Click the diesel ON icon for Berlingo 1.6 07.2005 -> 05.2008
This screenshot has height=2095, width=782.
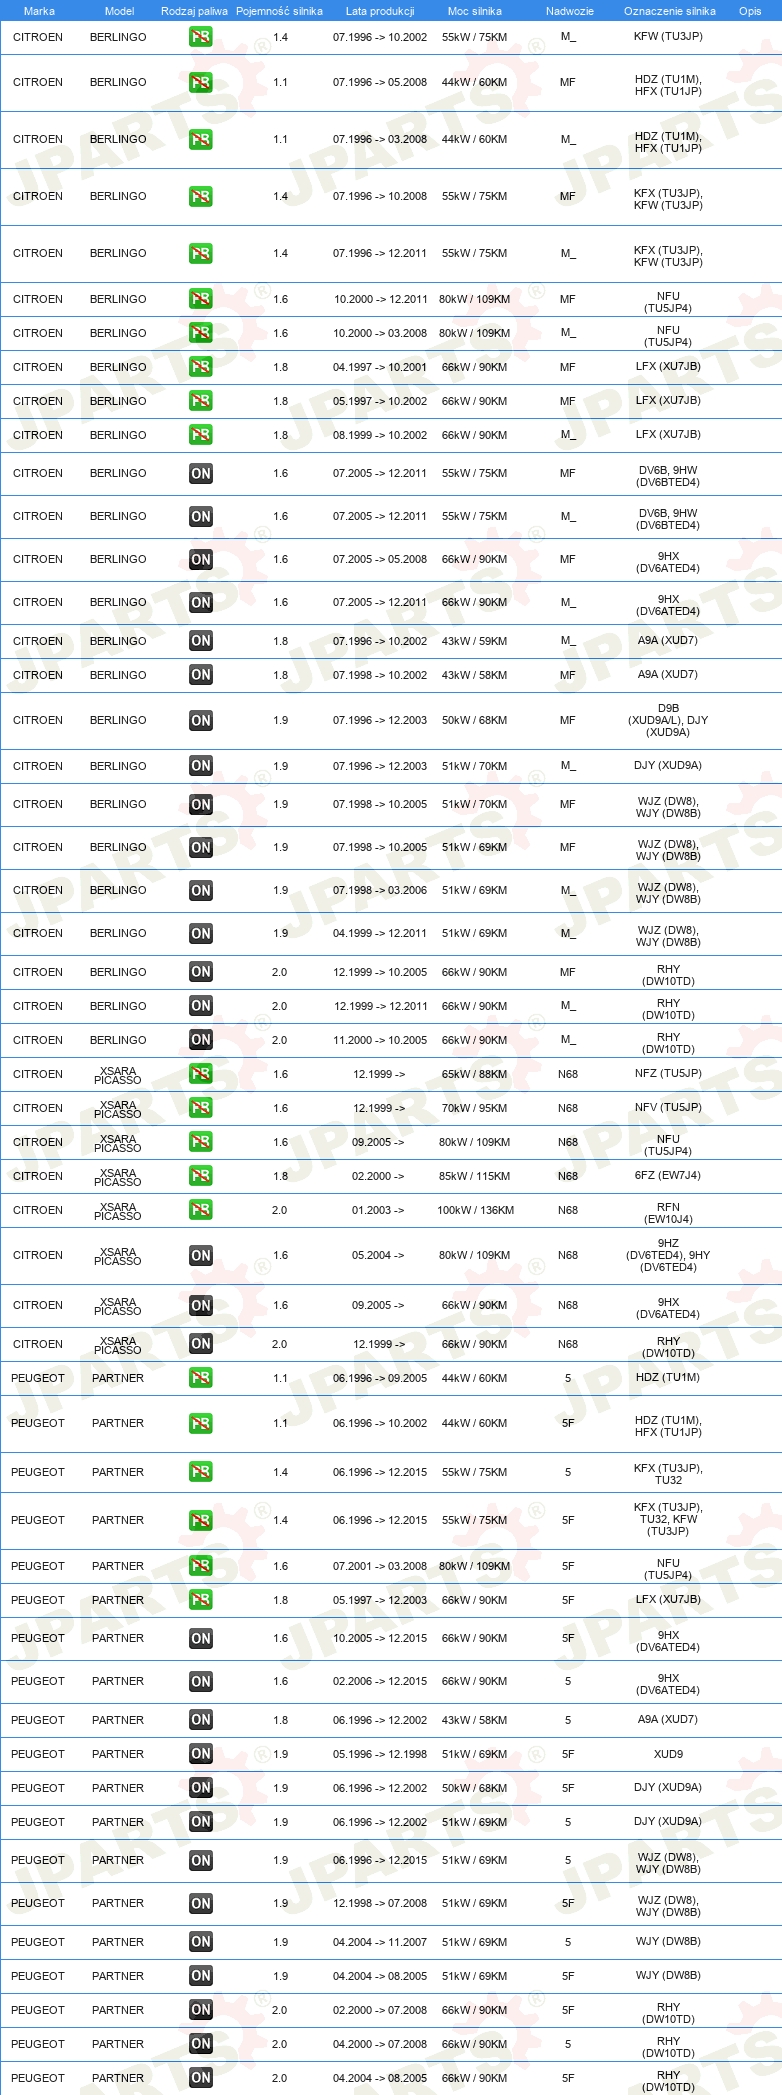click(x=201, y=560)
